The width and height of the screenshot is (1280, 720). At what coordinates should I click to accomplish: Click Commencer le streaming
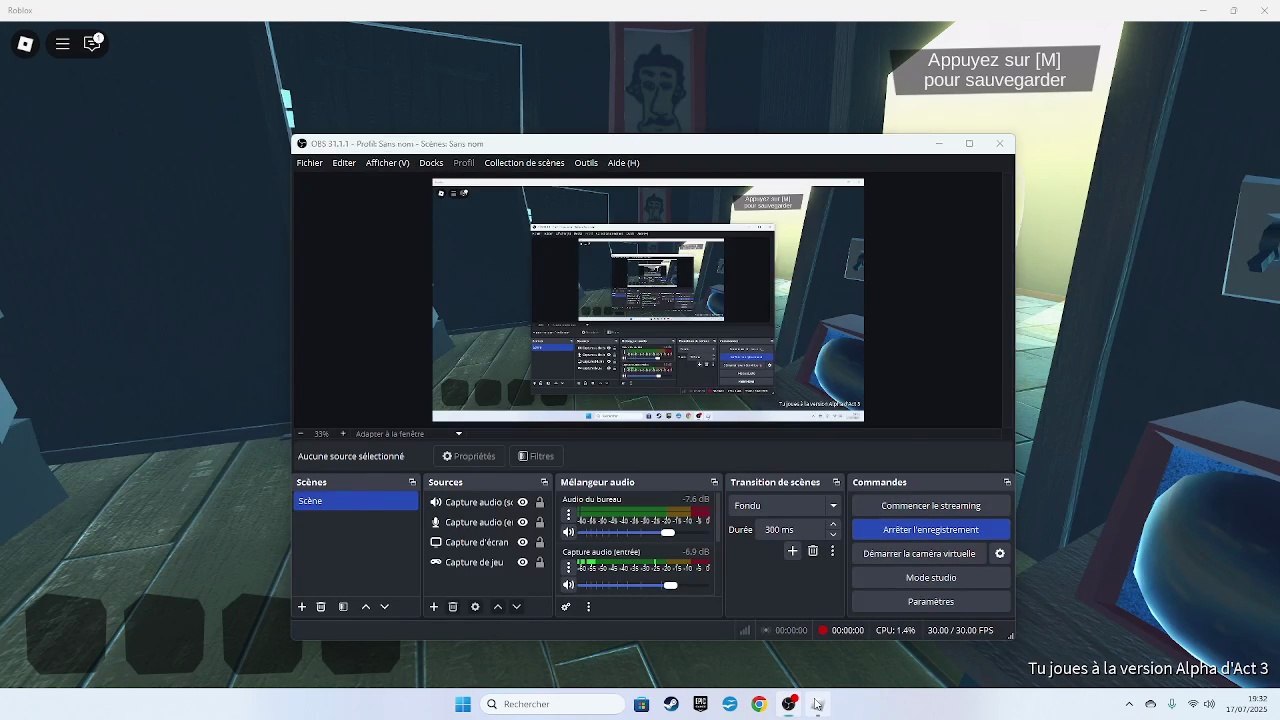[931, 506]
